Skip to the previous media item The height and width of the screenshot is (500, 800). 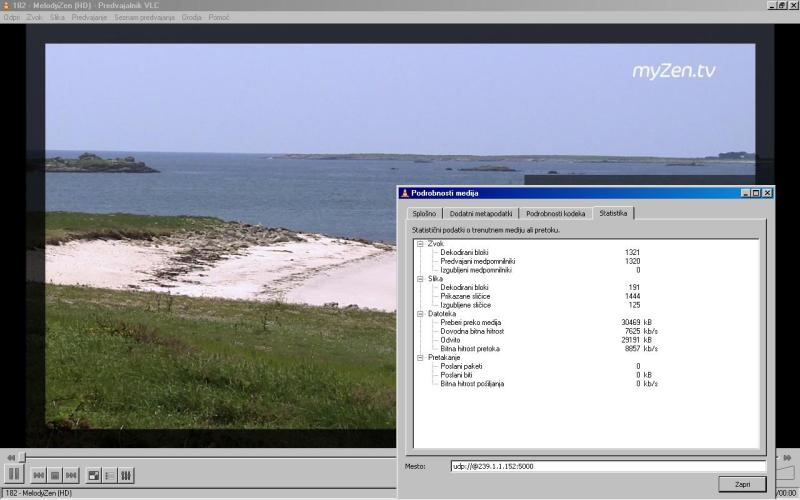coord(39,475)
